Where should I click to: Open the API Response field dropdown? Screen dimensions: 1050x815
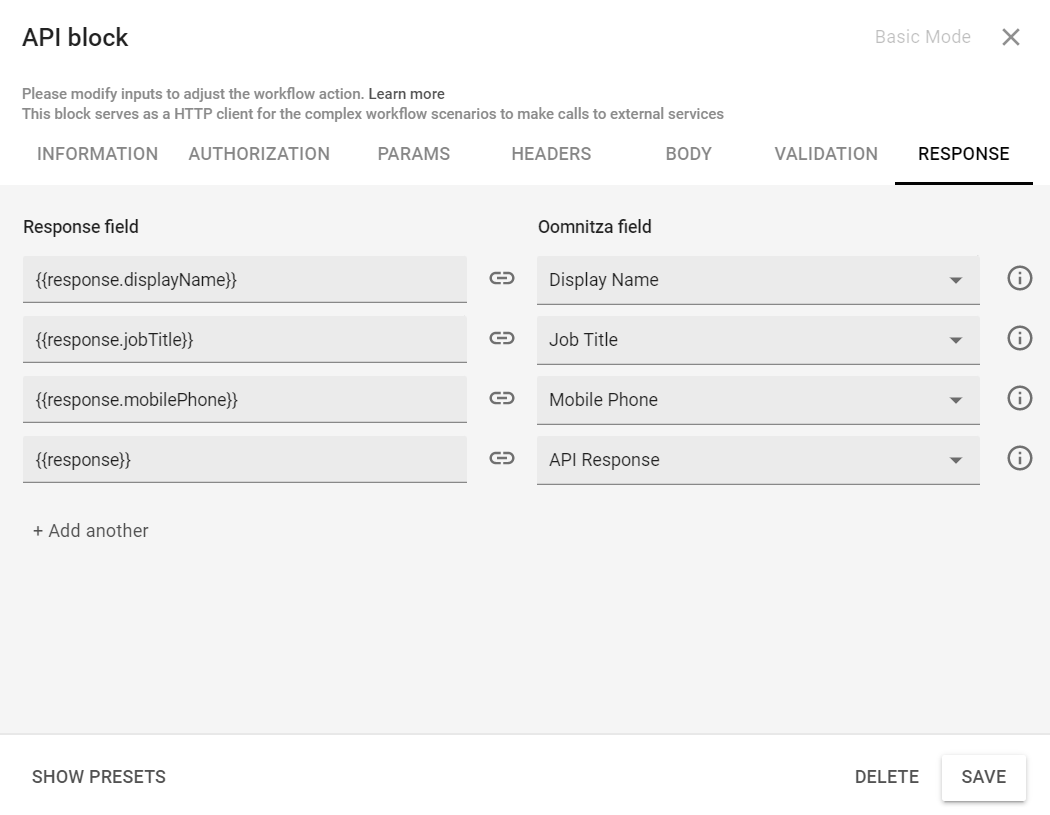[957, 460]
